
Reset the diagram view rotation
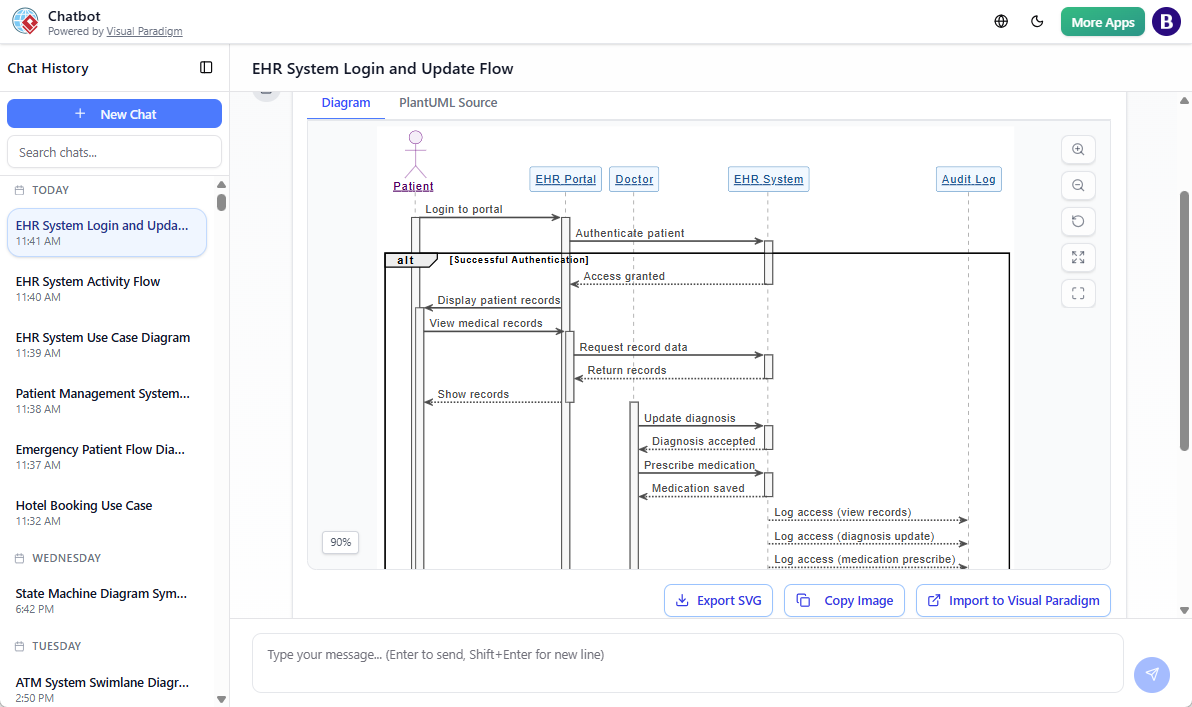point(1078,221)
